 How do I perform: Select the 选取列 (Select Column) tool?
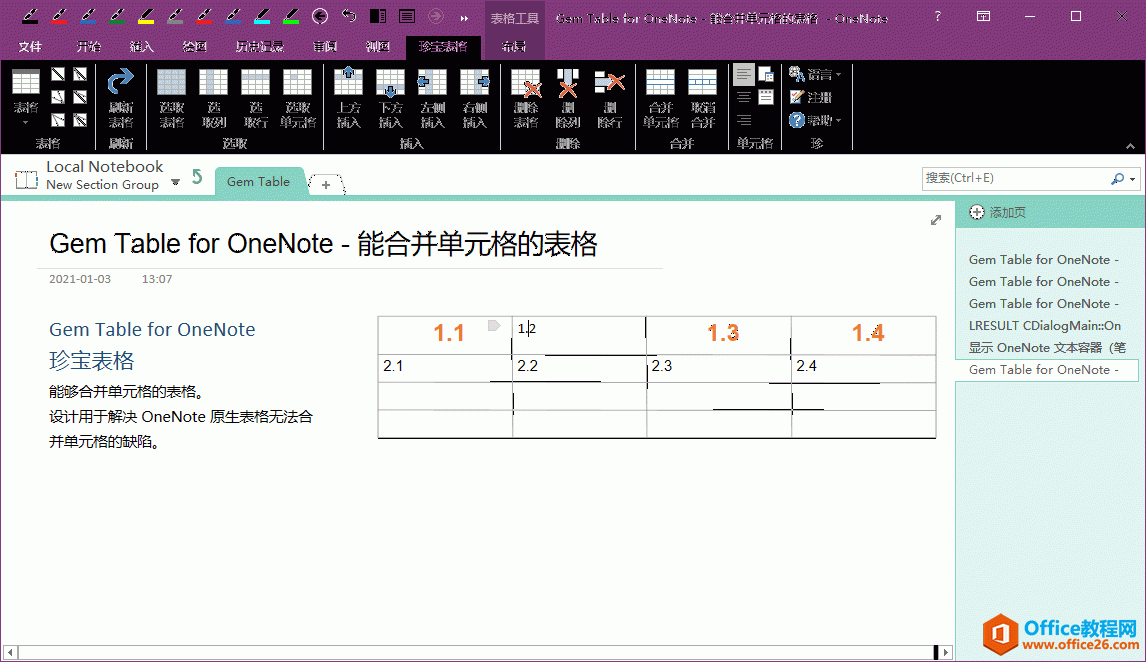click(213, 82)
